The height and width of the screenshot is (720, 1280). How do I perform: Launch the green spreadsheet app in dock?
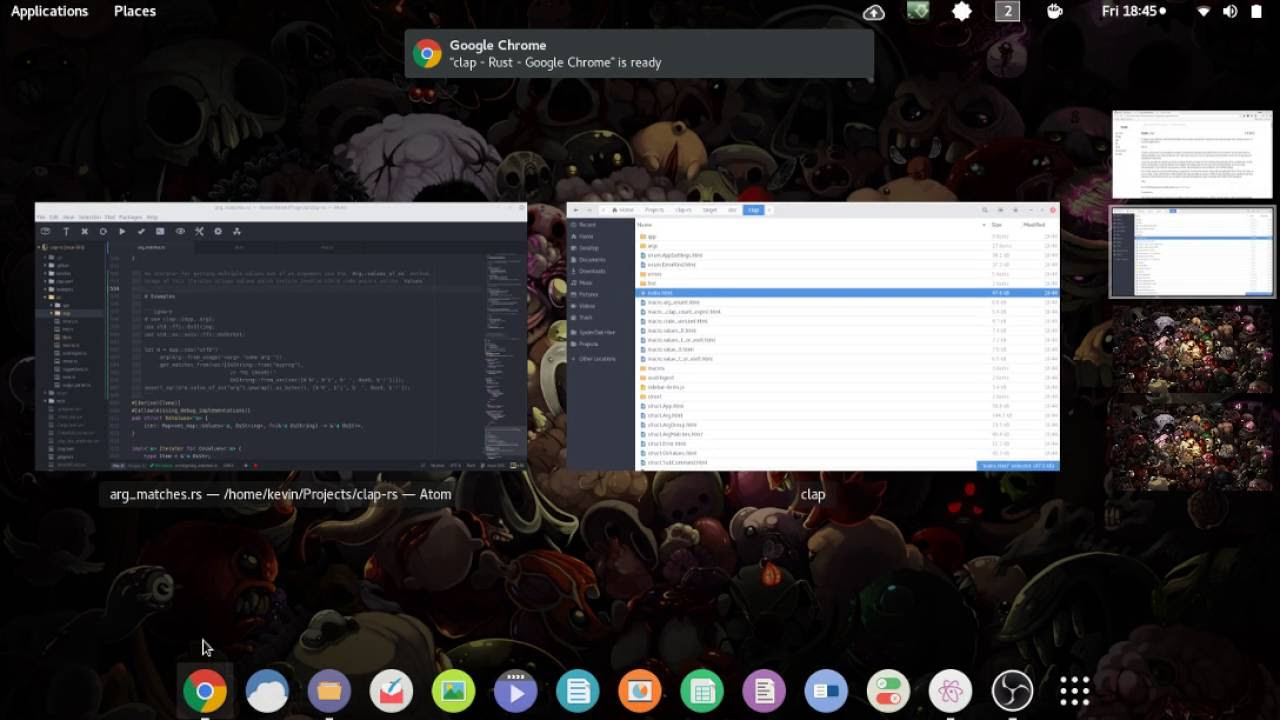[702, 691]
